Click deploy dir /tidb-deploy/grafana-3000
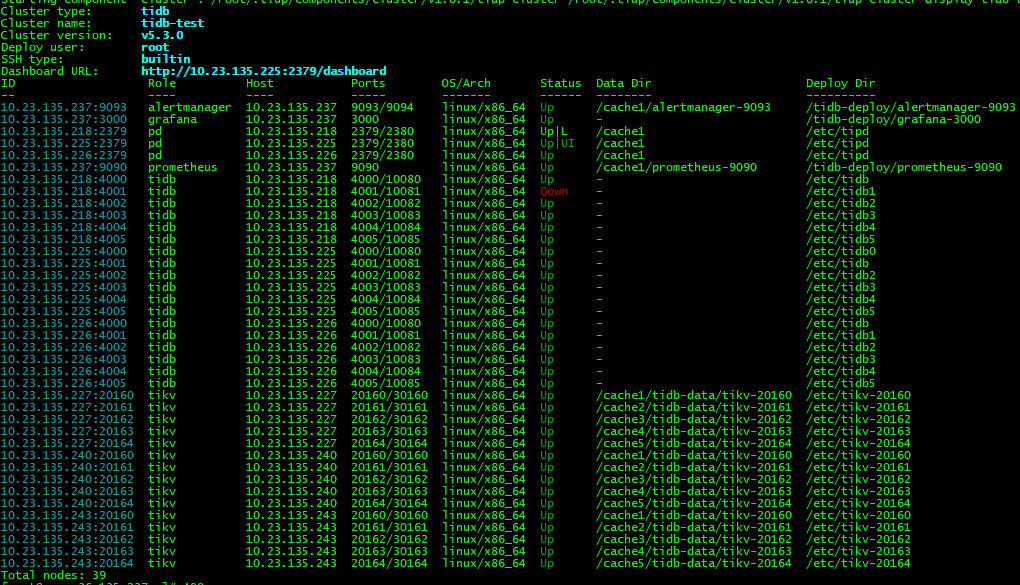The width and height of the screenshot is (1020, 585). pyautogui.click(x=893, y=119)
